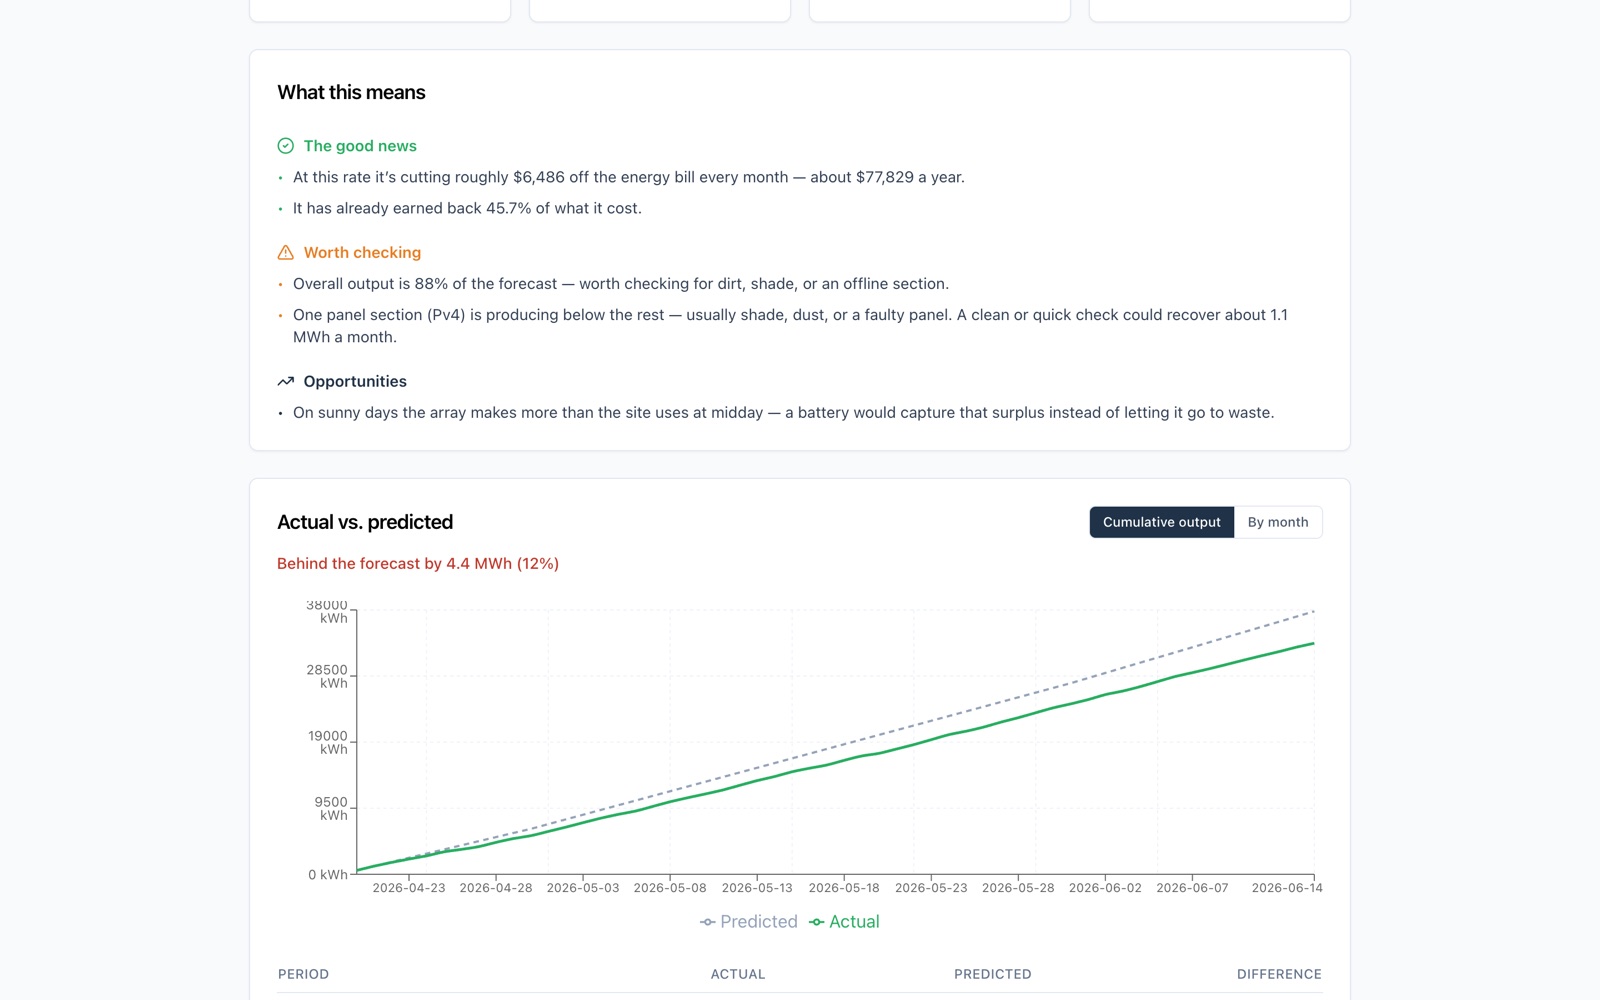Image resolution: width=1600 pixels, height=1000 pixels.
Task: Switch chart to By month
Action: point(1278,522)
